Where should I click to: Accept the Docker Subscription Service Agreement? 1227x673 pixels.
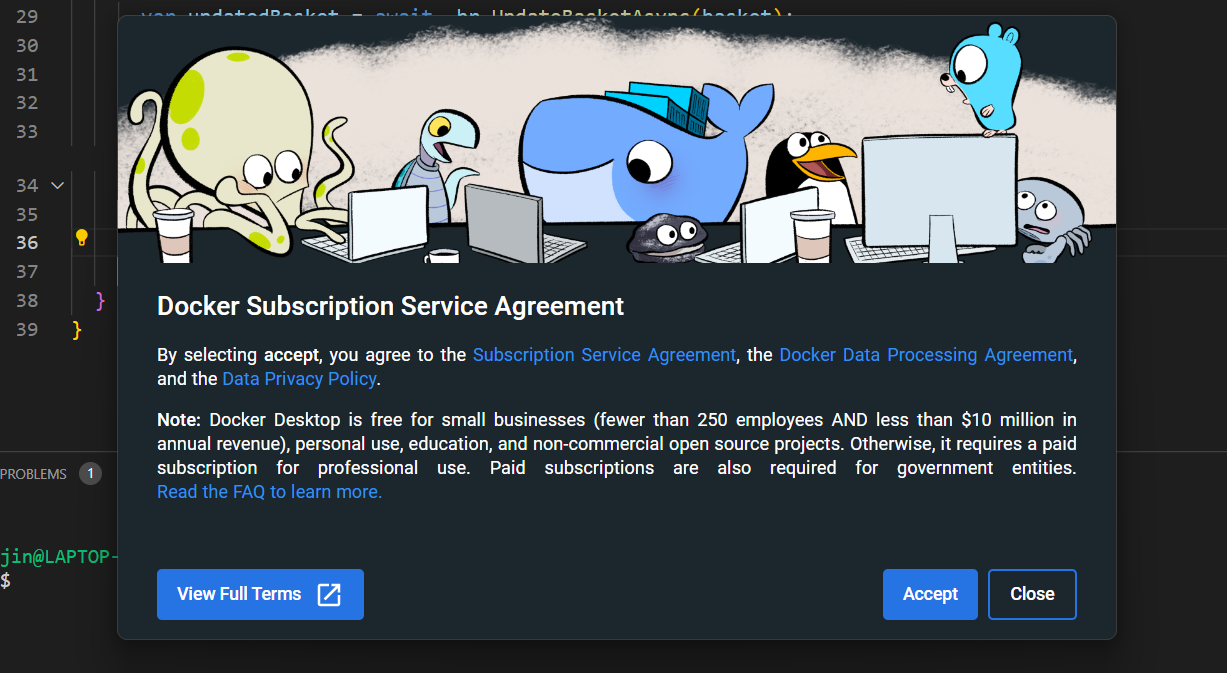930,594
